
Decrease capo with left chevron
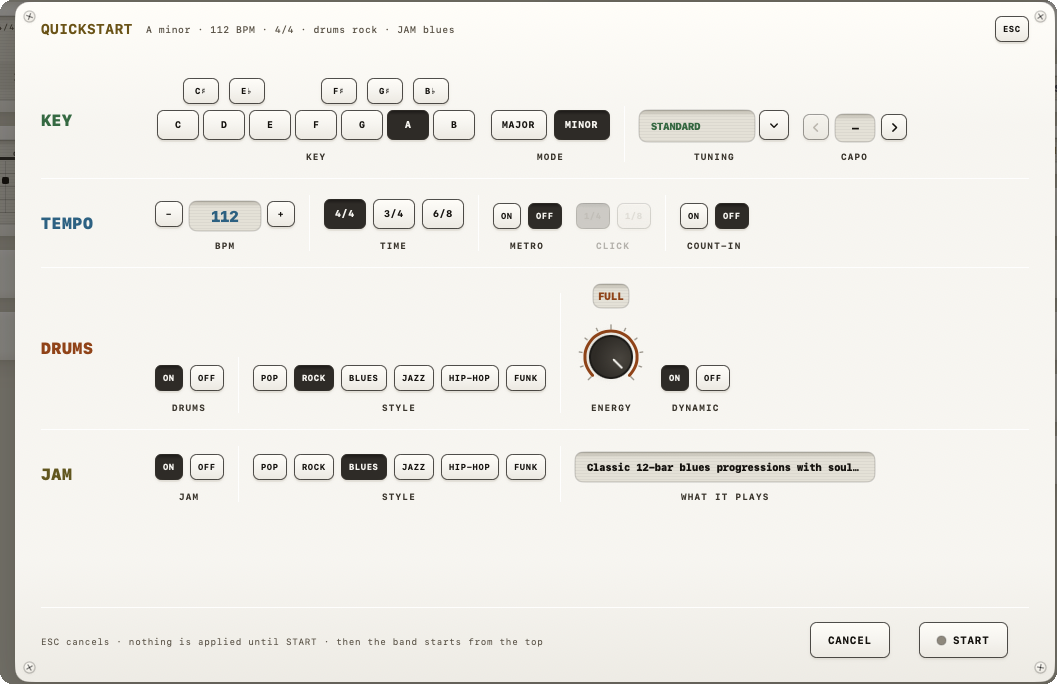[x=816, y=127]
